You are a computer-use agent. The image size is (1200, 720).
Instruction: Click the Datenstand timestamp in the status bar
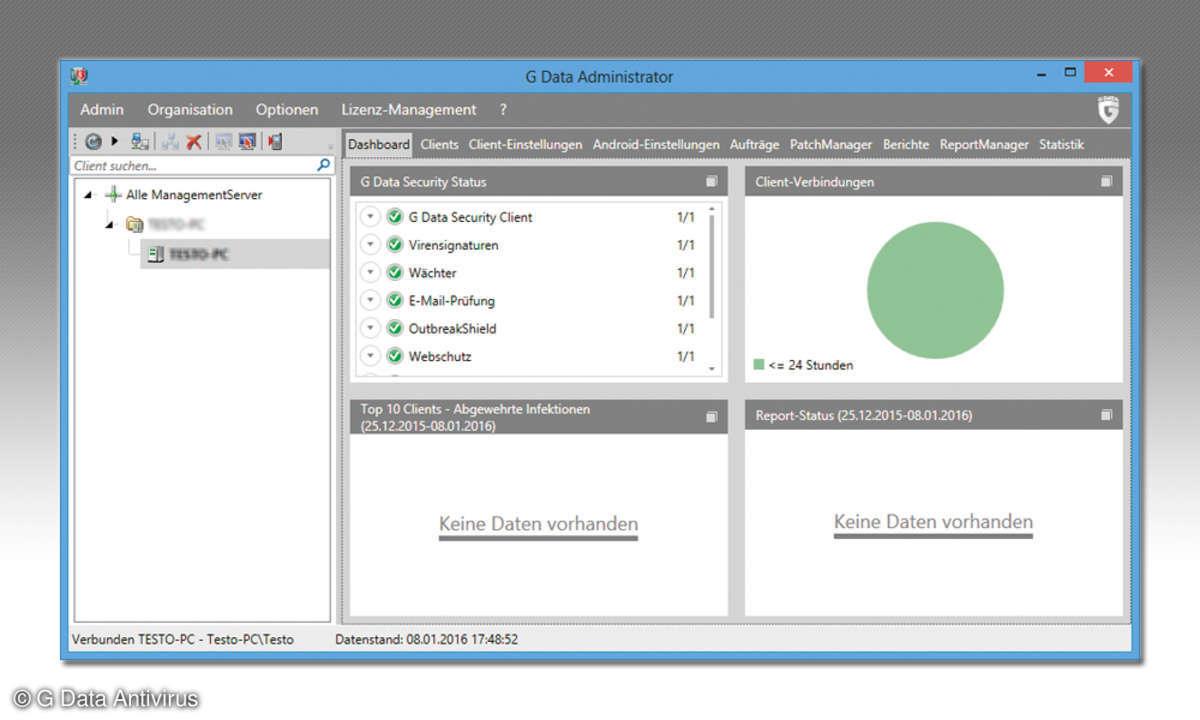427,638
